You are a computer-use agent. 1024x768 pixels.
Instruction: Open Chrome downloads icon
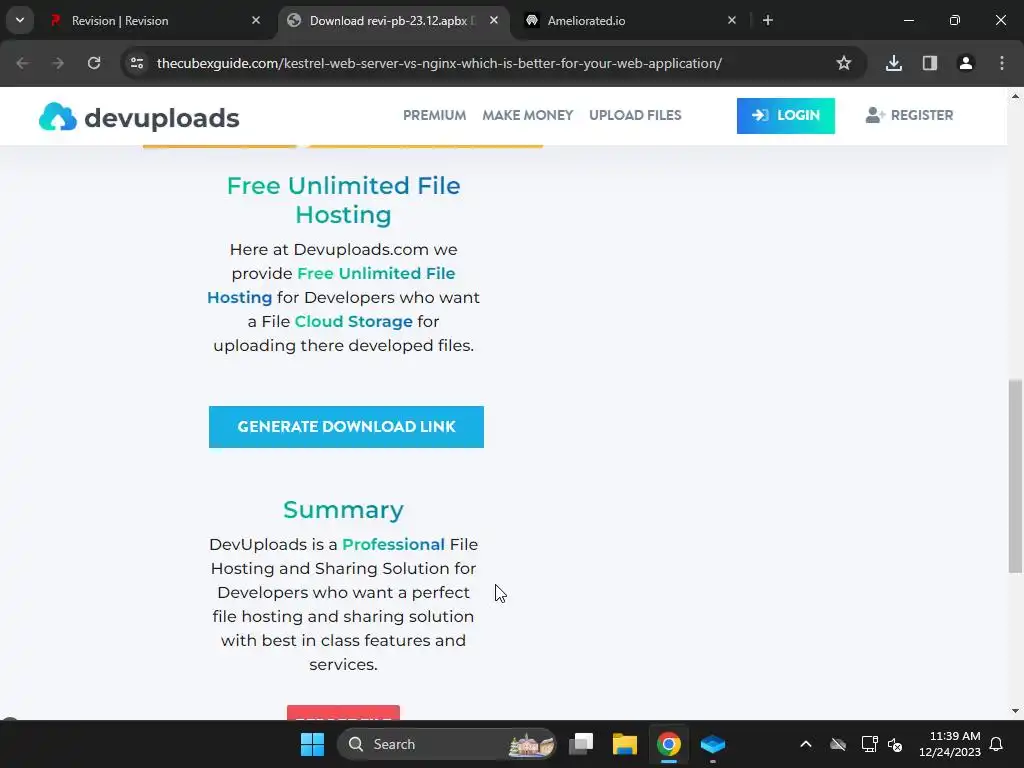point(894,63)
